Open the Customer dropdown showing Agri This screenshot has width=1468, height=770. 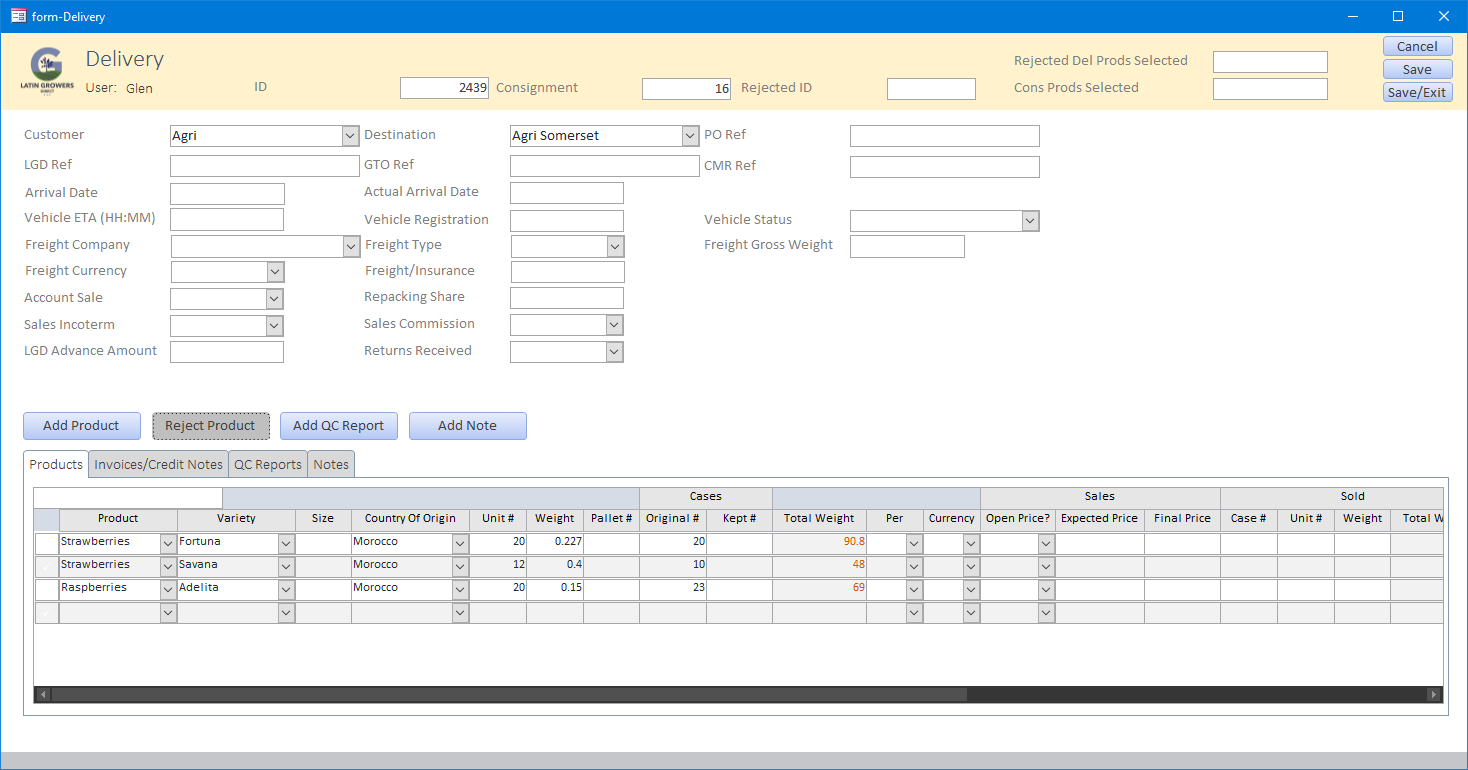350,136
